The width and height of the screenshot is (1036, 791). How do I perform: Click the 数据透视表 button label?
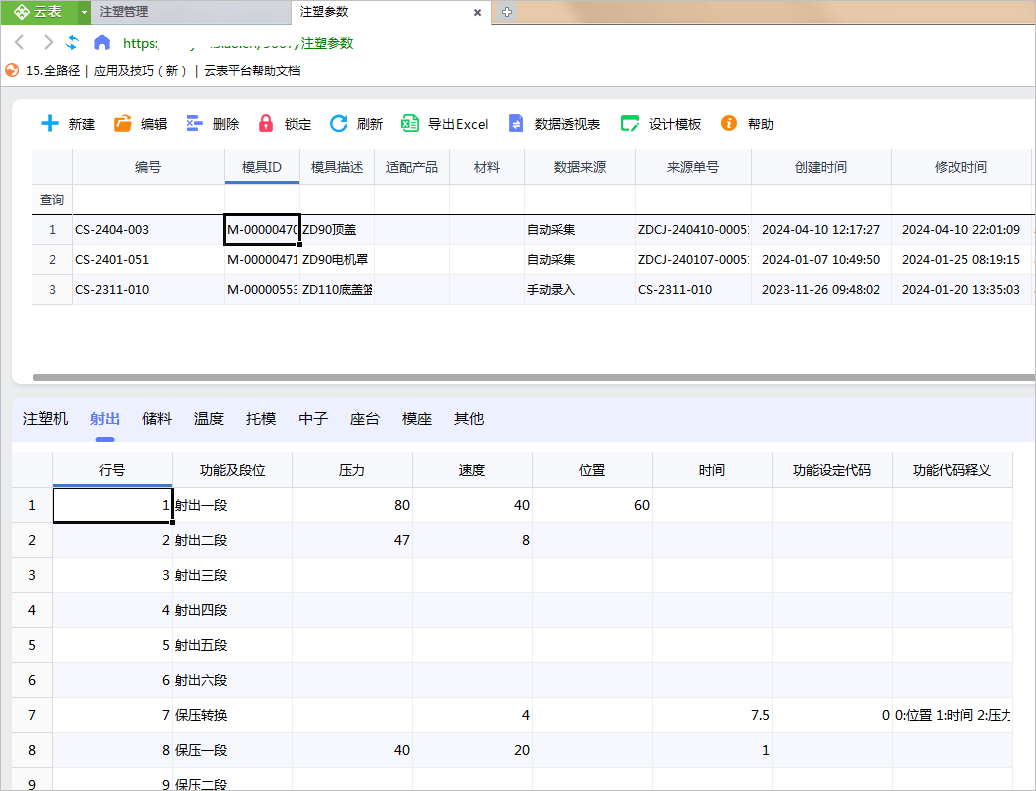click(x=567, y=124)
